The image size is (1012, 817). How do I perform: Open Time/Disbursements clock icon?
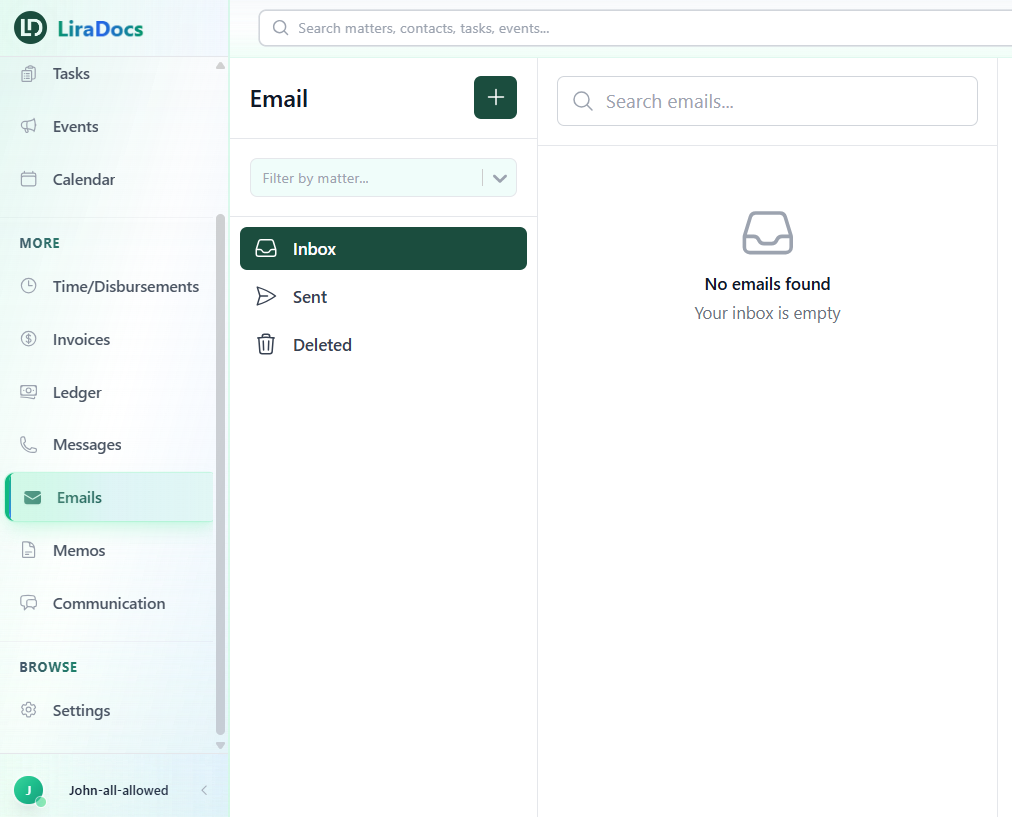[29, 287]
